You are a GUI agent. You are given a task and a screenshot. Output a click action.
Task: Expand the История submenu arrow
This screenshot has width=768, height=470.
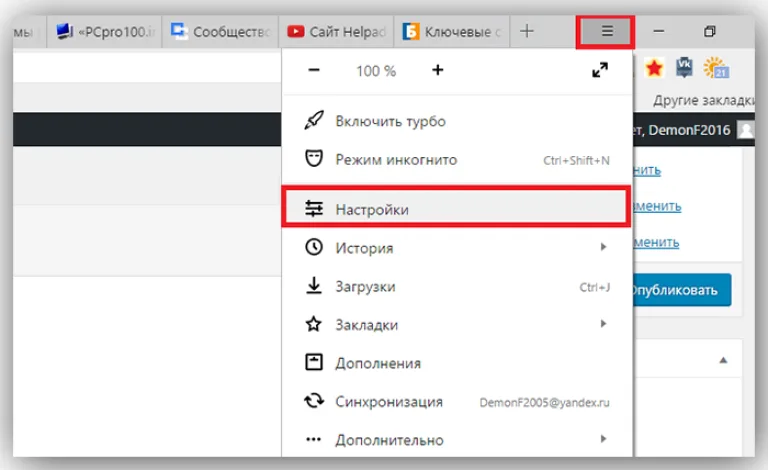point(603,247)
